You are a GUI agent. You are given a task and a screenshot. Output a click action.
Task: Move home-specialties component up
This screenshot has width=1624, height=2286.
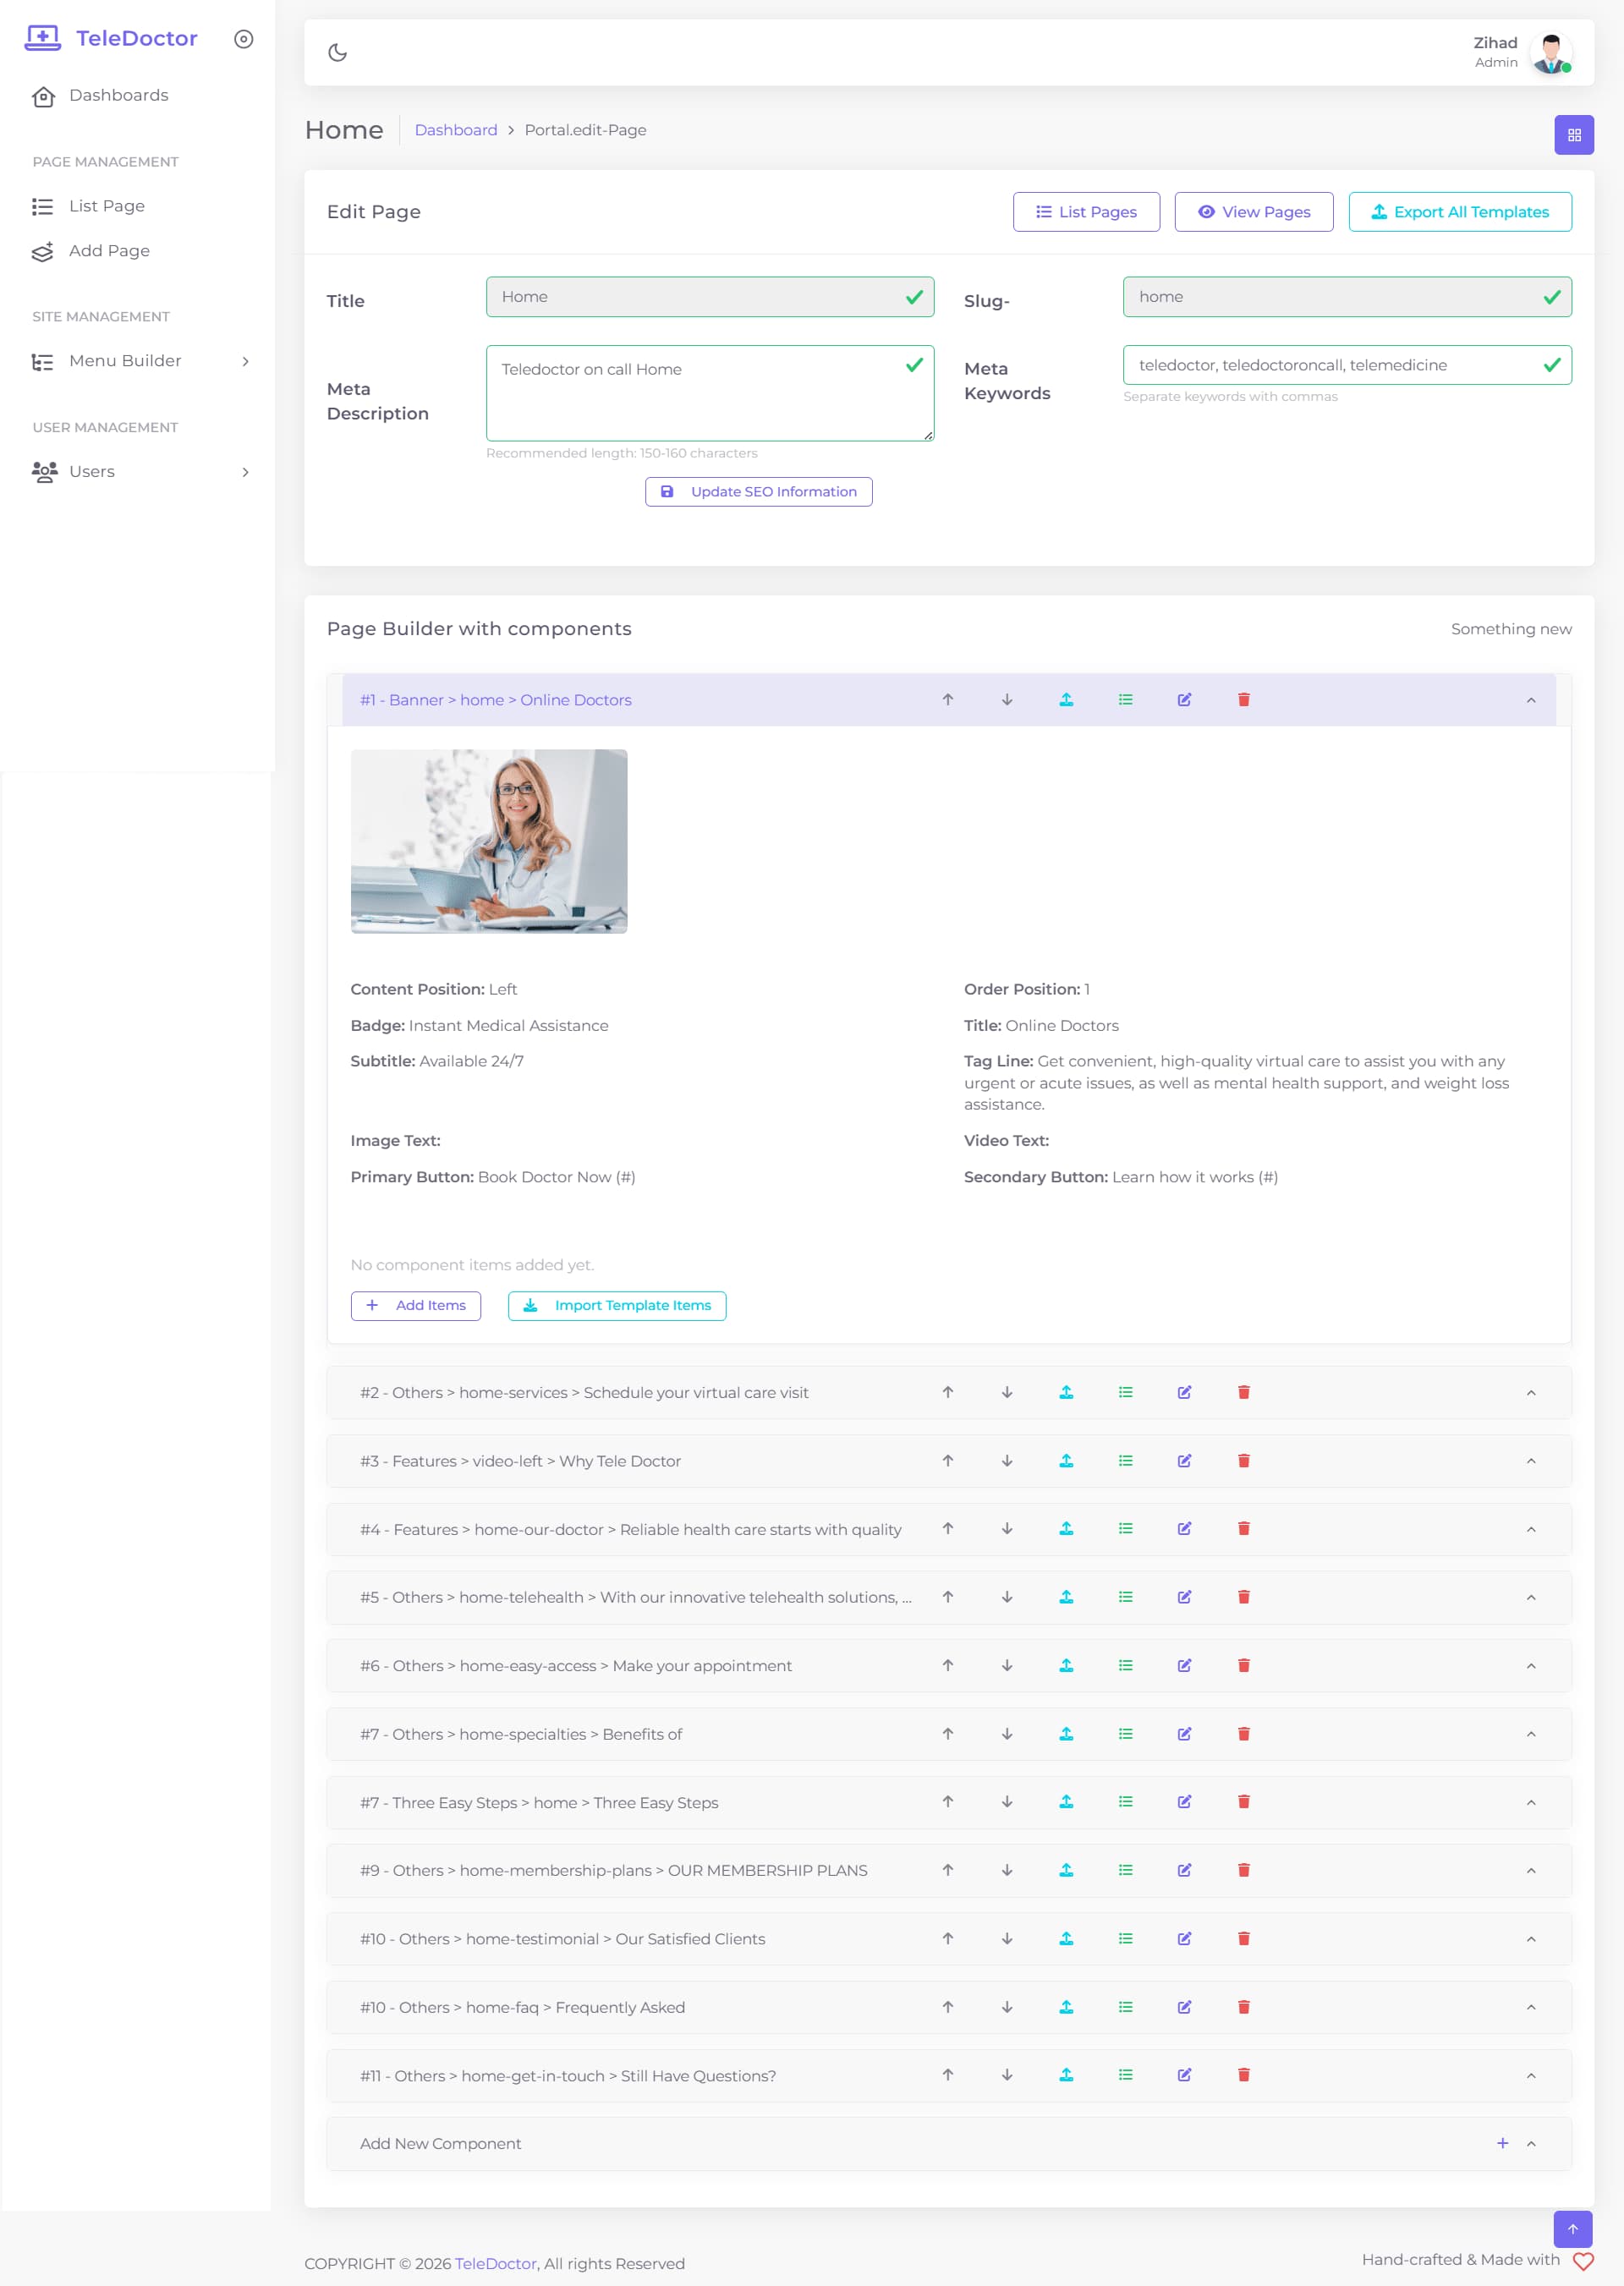click(947, 1734)
